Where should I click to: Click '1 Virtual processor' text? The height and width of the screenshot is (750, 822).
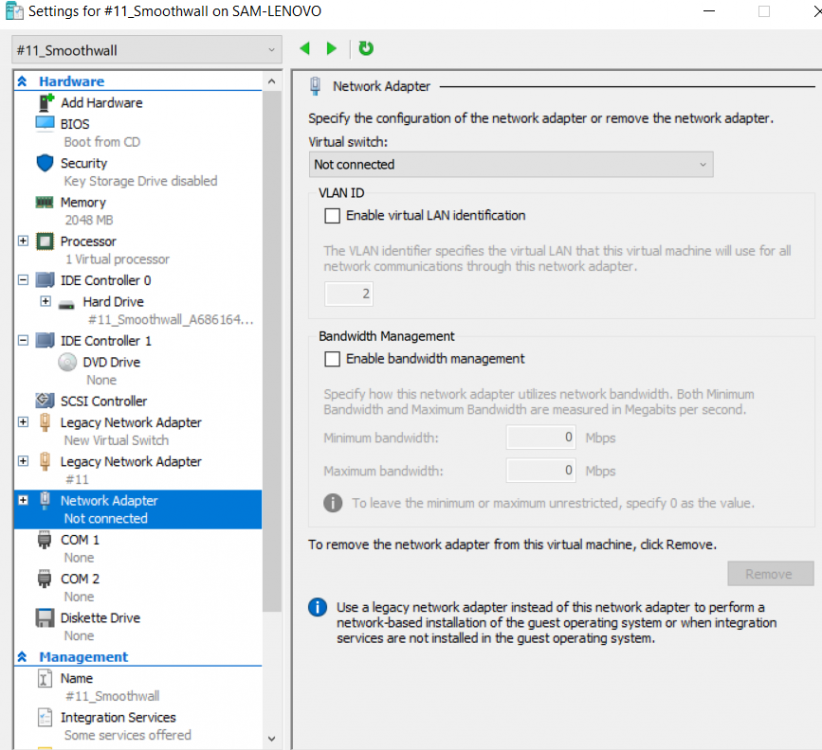(117, 259)
